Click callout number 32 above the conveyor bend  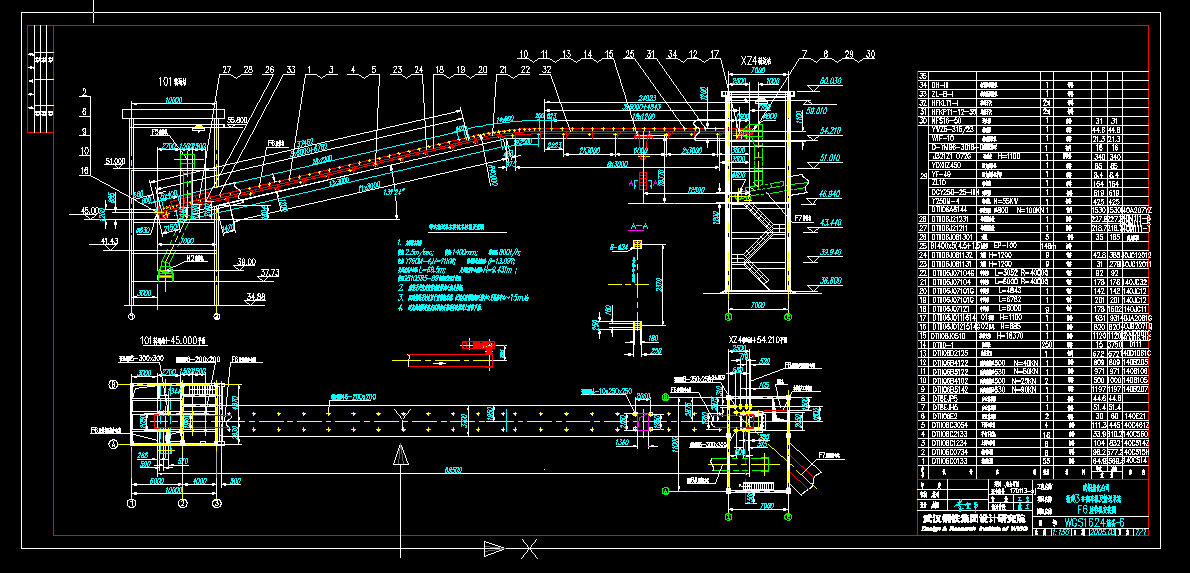pyautogui.click(x=546, y=69)
